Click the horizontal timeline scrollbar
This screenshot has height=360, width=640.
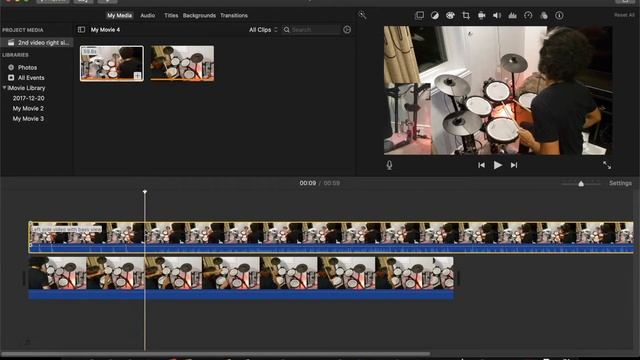(x=216, y=353)
